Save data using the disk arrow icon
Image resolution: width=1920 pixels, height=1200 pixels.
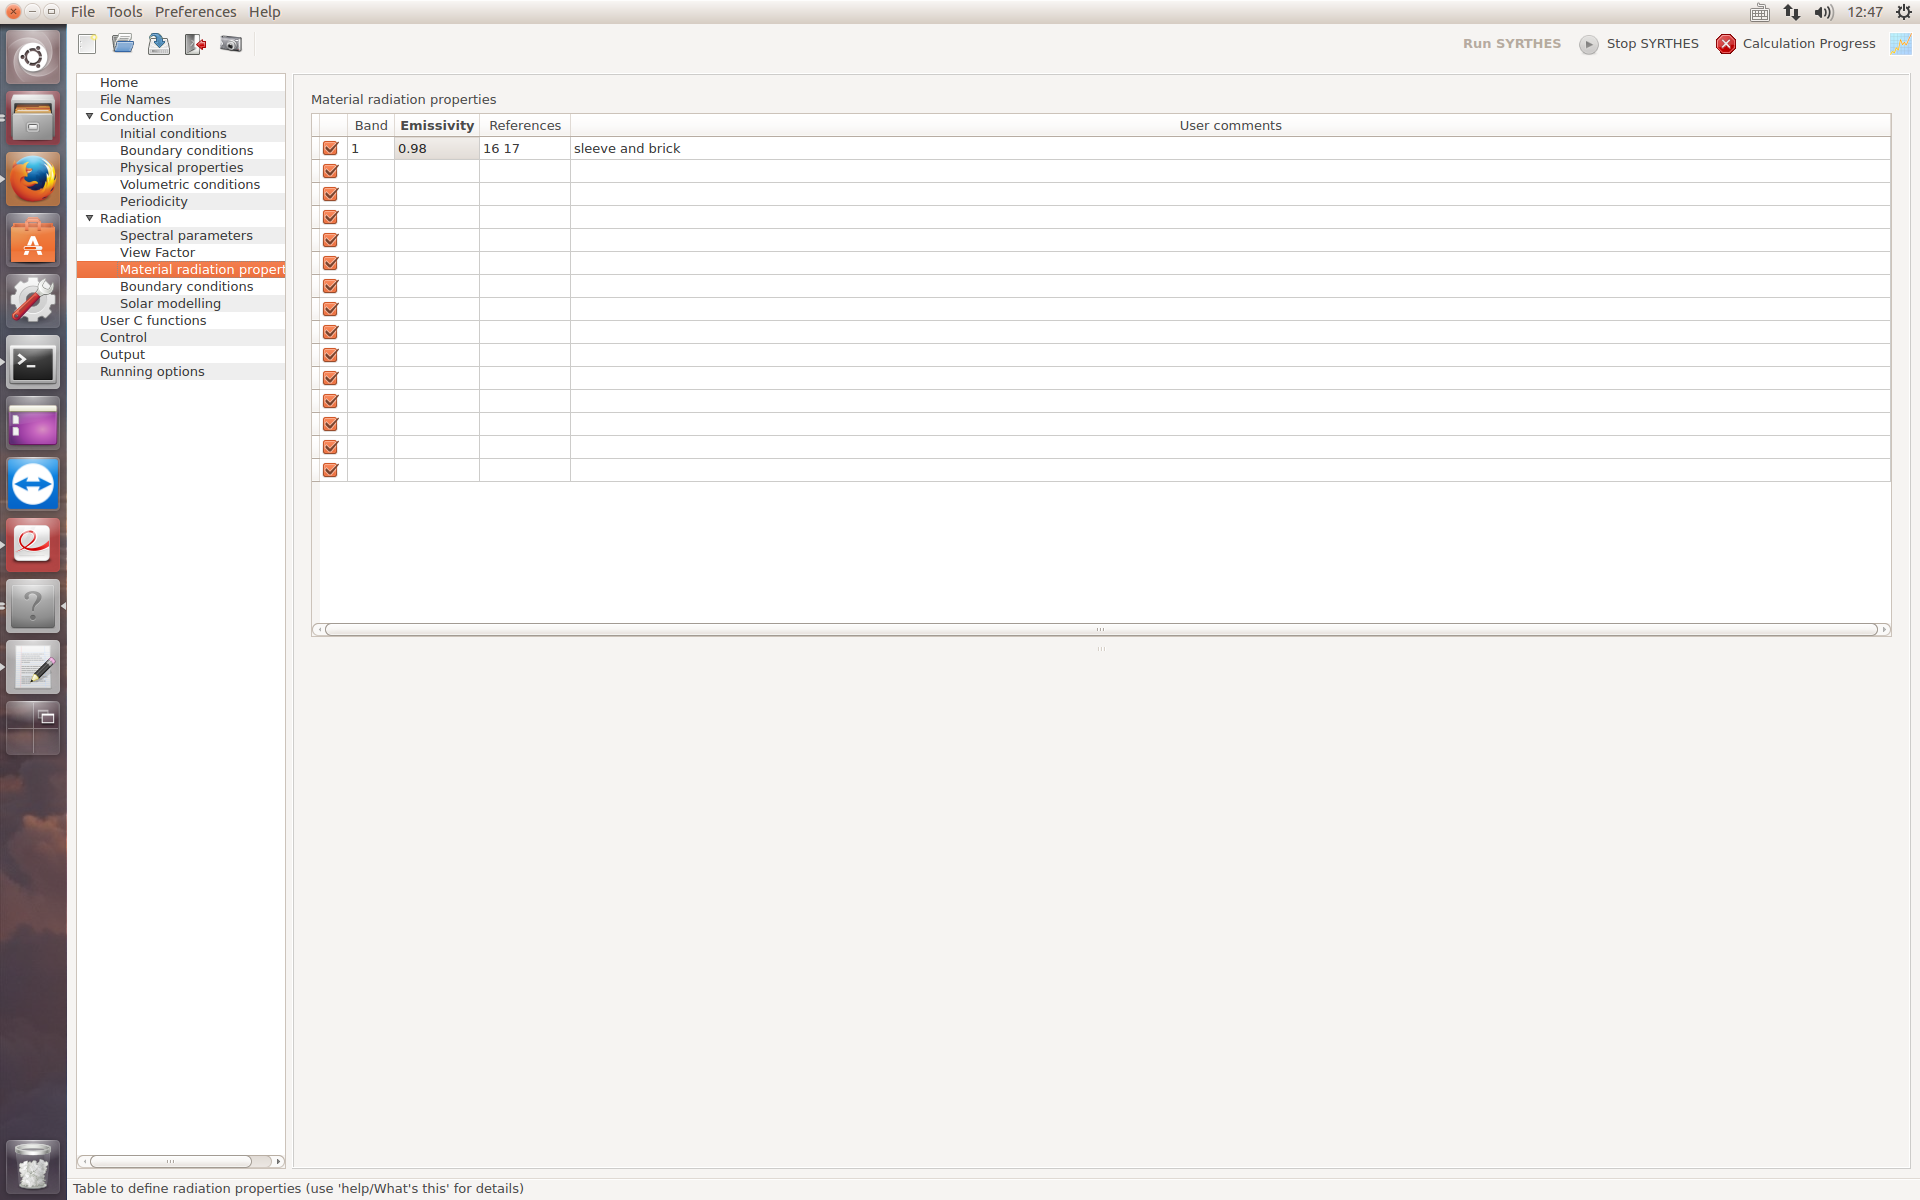coord(159,44)
